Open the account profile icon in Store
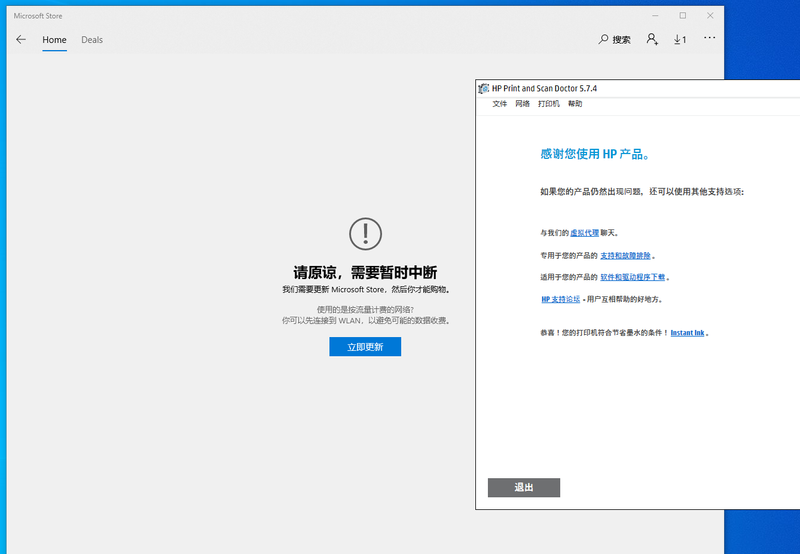This screenshot has height=554, width=800. point(652,39)
